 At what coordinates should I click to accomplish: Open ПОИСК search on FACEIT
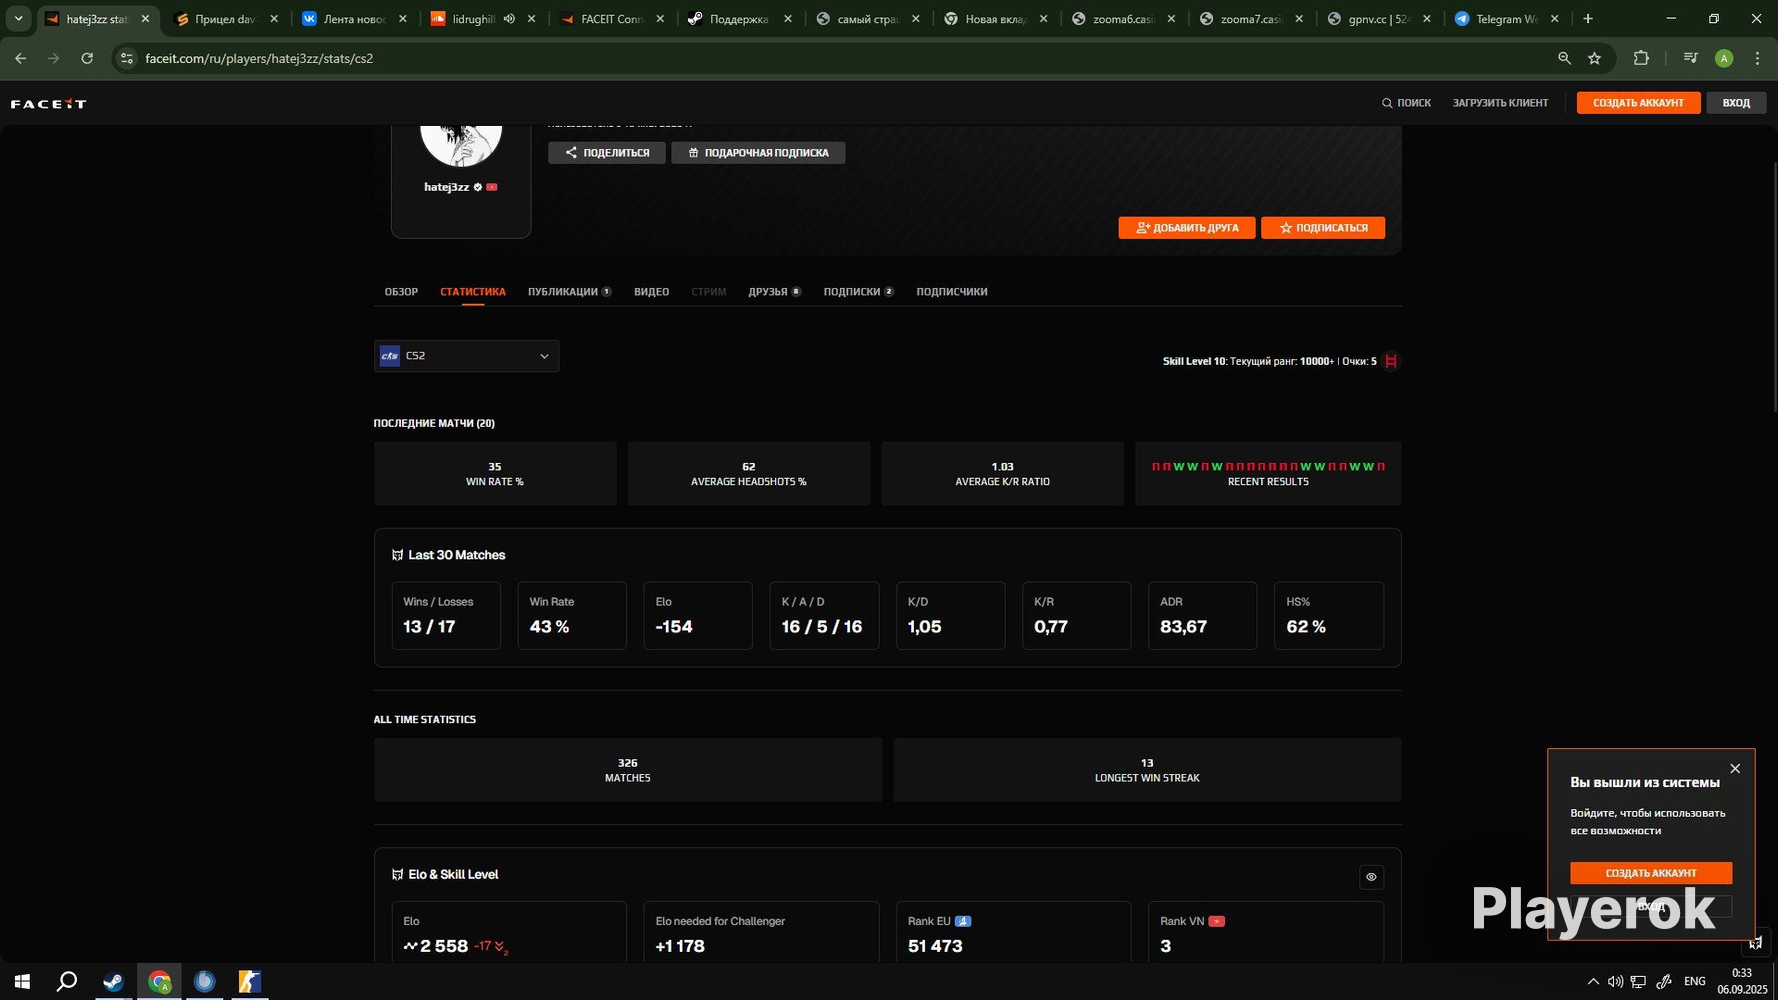click(1406, 103)
